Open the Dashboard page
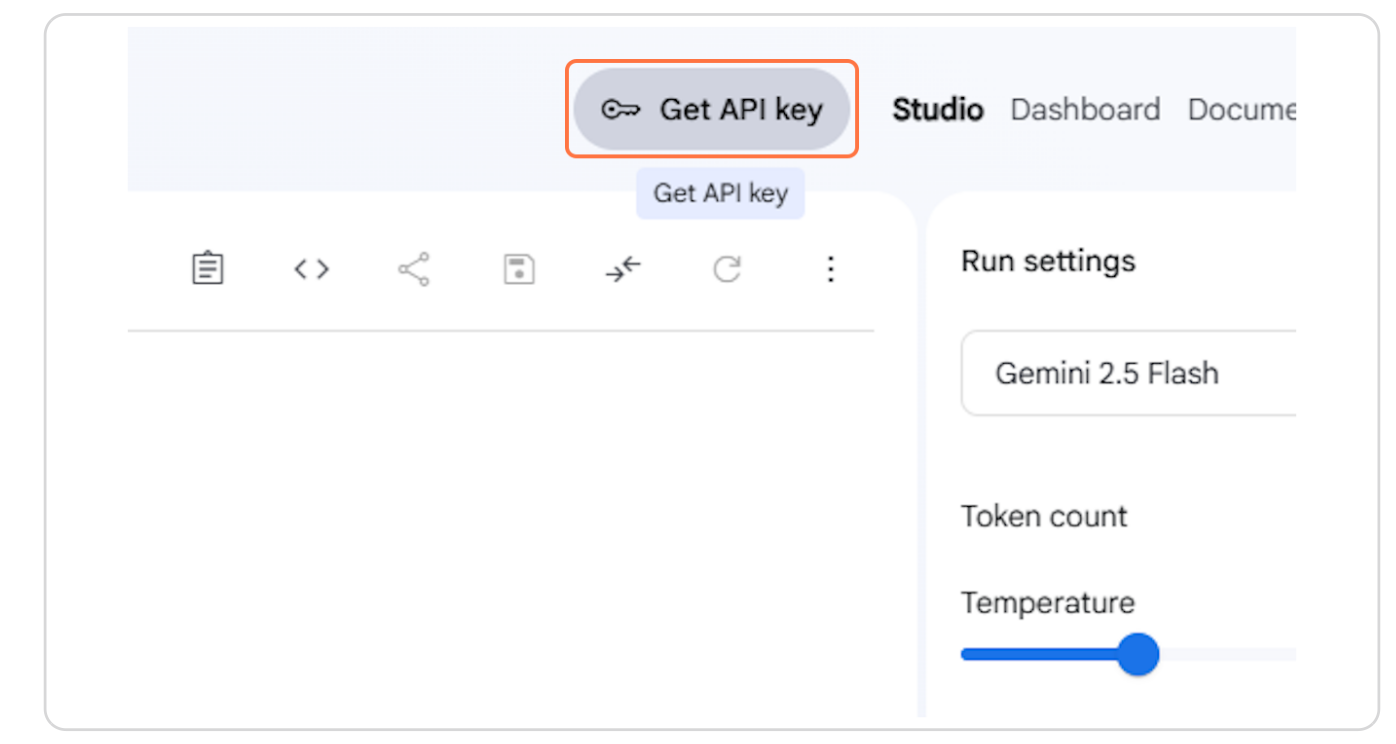The image size is (1396, 744). tap(1085, 109)
